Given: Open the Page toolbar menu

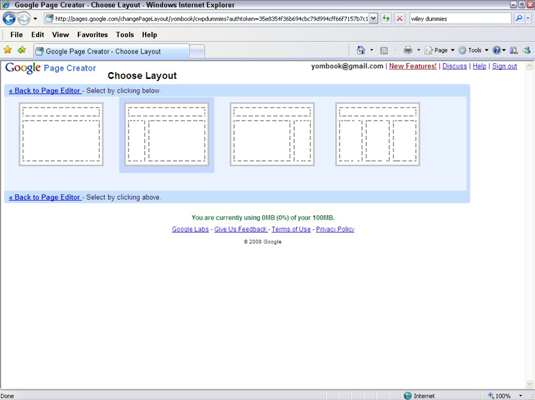Looking at the screenshot, I should pos(439,51).
